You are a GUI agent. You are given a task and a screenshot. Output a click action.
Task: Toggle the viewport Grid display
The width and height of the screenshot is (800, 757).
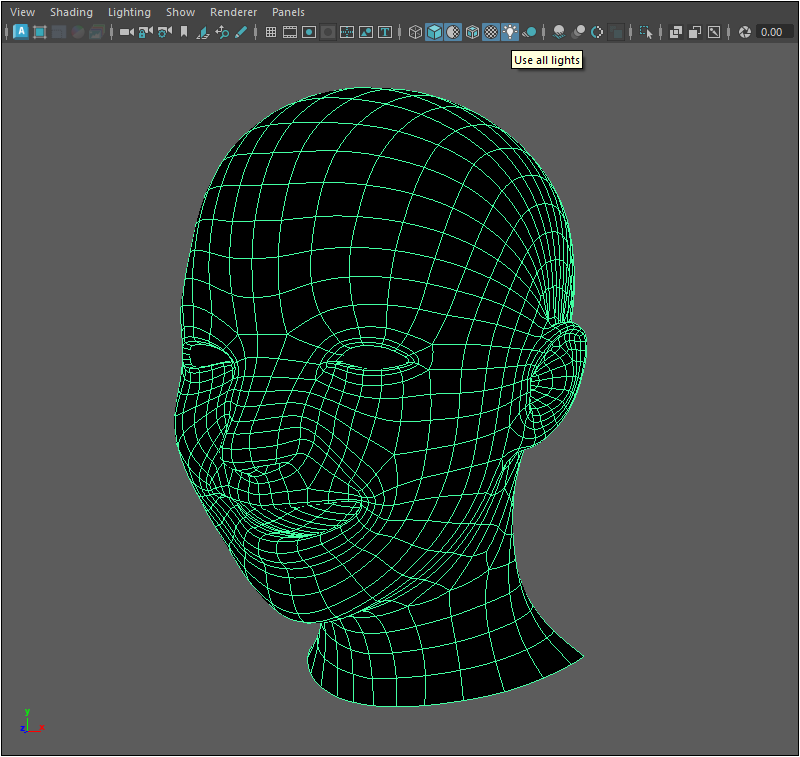pos(271,32)
